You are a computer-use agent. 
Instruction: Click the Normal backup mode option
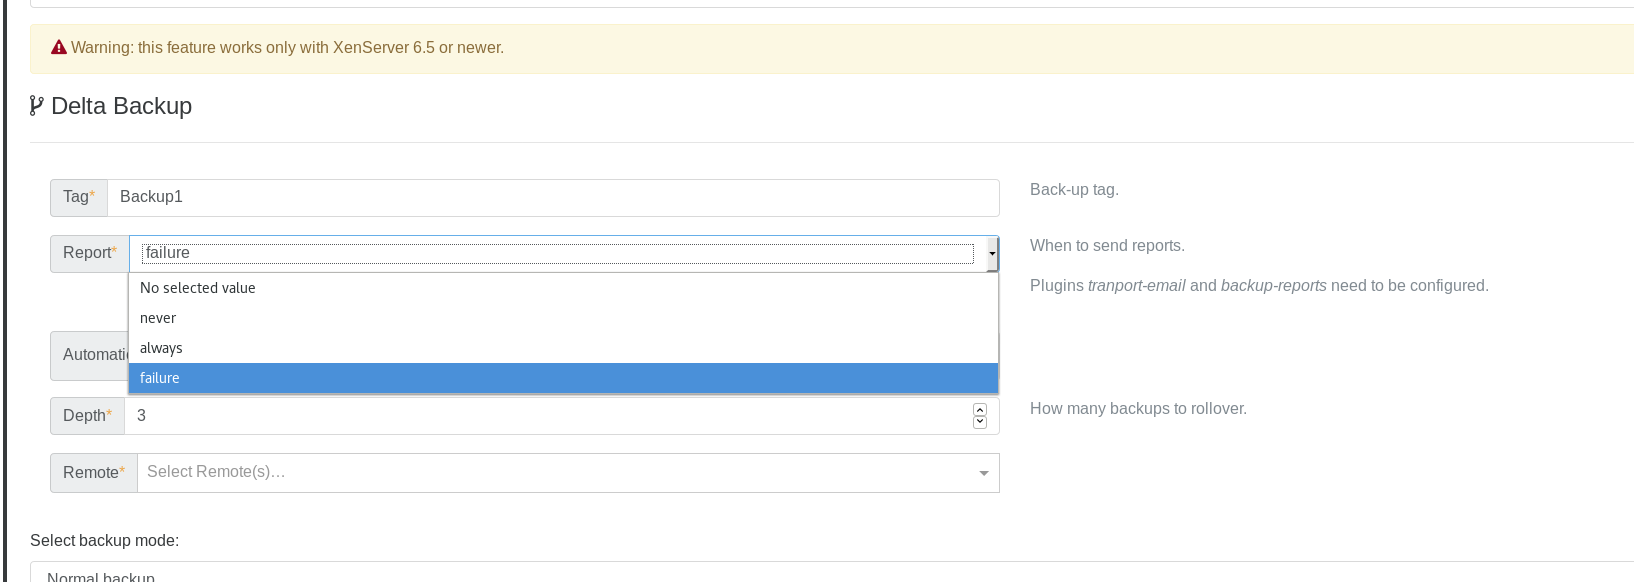click(x=101, y=576)
